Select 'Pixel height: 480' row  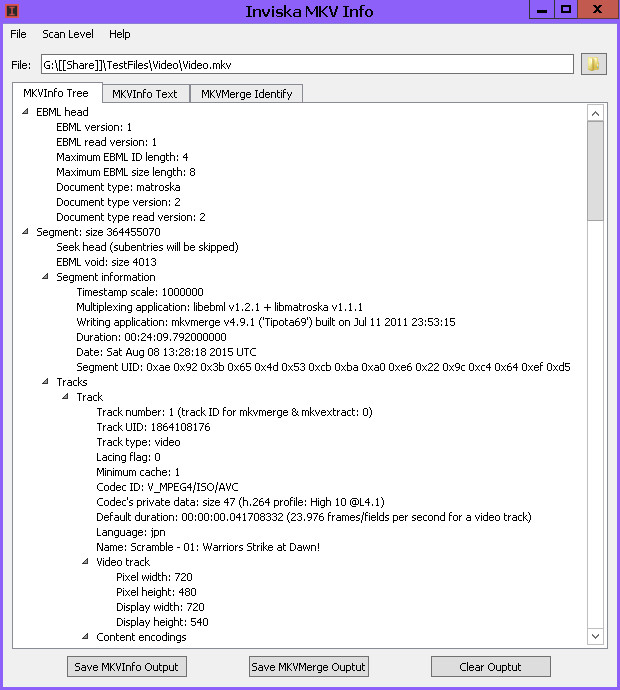(156, 592)
